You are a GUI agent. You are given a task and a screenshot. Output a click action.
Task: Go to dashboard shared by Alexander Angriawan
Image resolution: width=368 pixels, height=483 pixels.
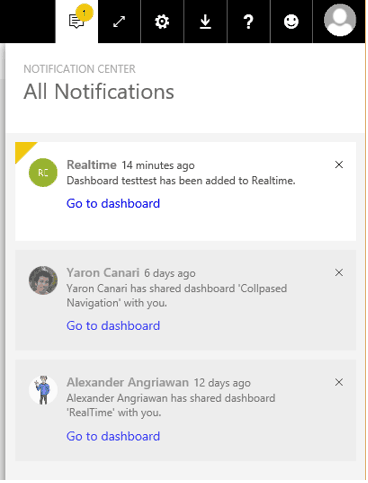[x=113, y=436]
